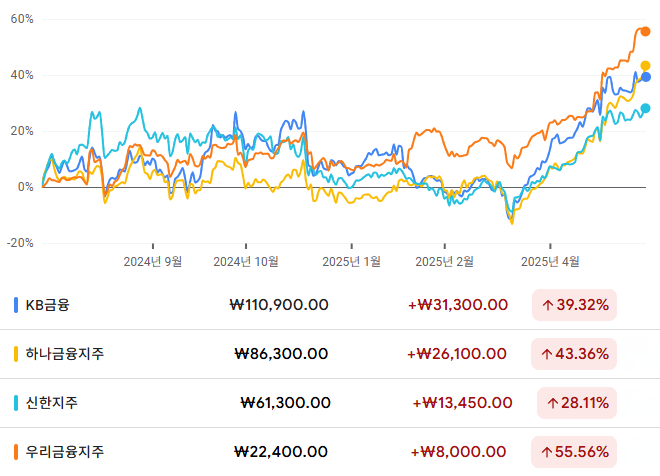Click the yellow color bar beside 하나금융지주
The width and height of the screenshot is (660, 476).
point(15,353)
